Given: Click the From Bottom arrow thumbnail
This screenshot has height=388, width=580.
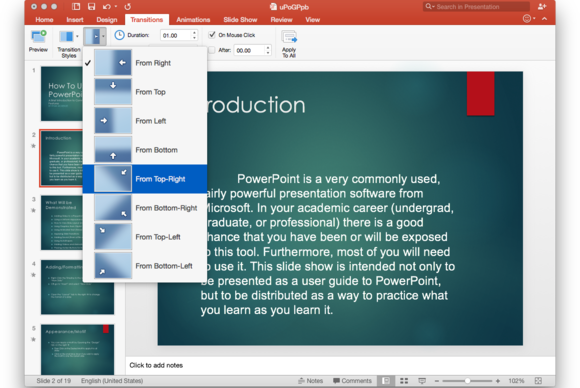Looking at the screenshot, I should [113, 150].
